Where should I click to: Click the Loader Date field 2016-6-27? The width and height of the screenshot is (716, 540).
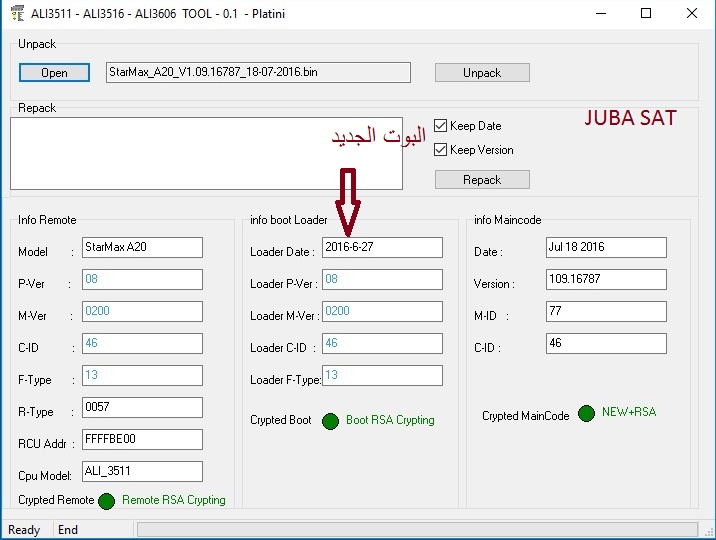point(382,247)
